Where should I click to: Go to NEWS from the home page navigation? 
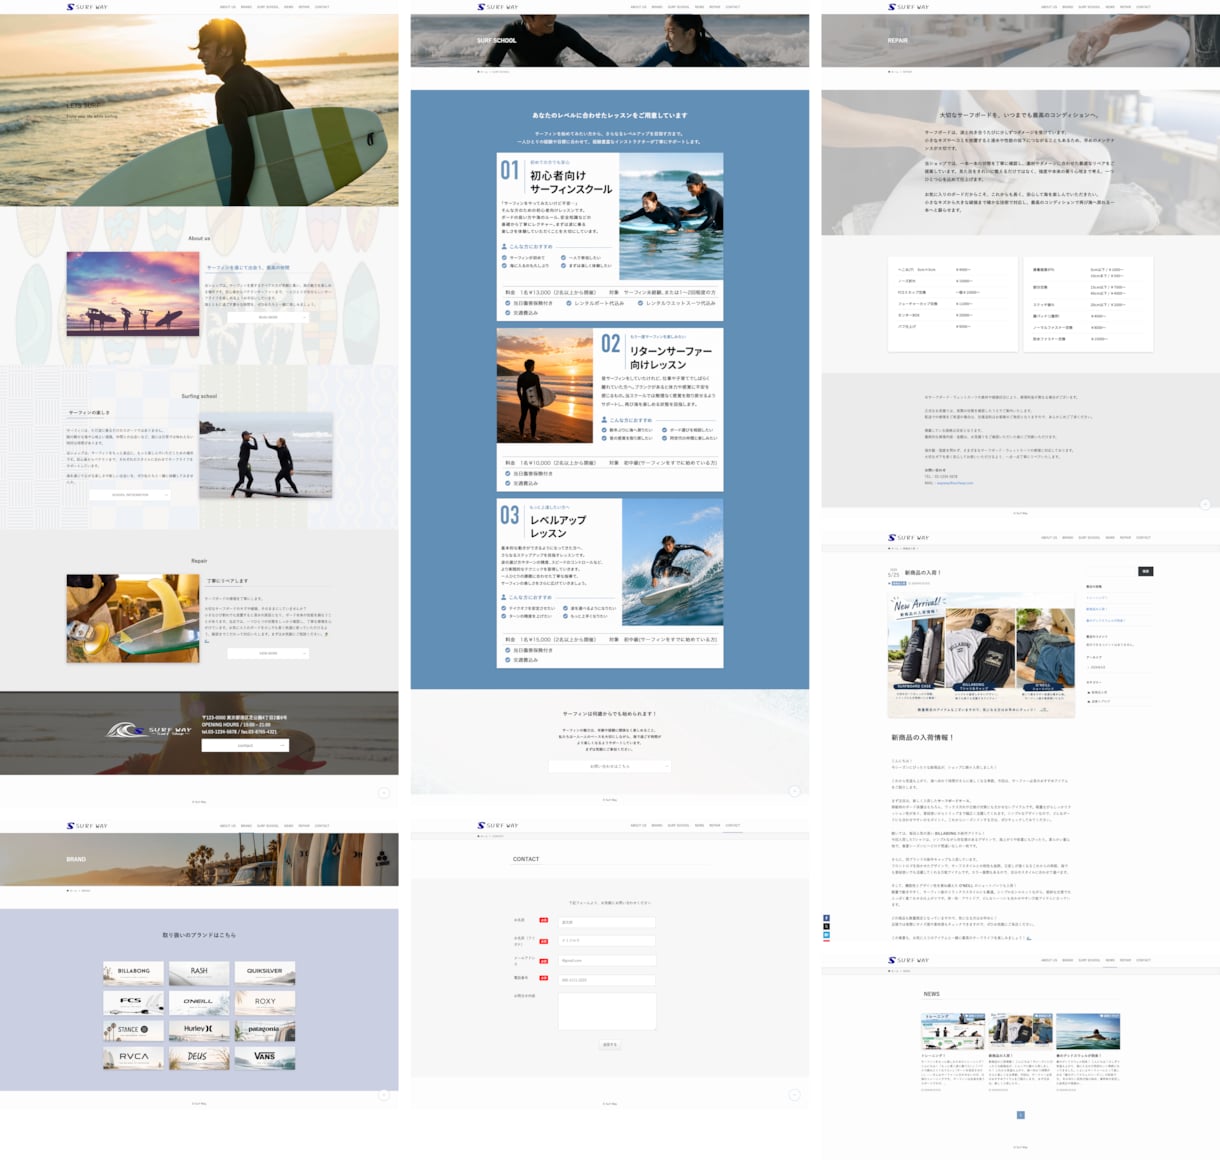[x=289, y=7]
